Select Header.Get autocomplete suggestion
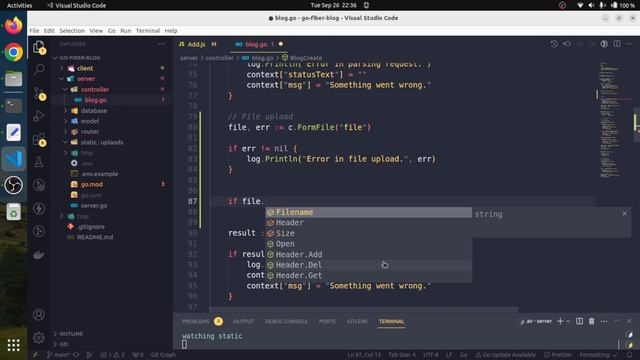The height and width of the screenshot is (360, 640). (369, 276)
